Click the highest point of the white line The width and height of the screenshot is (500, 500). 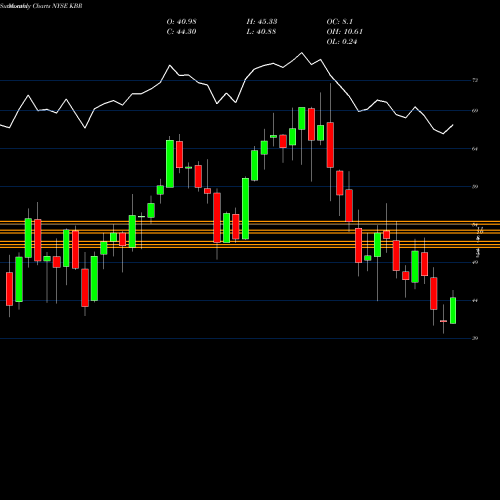tap(302, 53)
